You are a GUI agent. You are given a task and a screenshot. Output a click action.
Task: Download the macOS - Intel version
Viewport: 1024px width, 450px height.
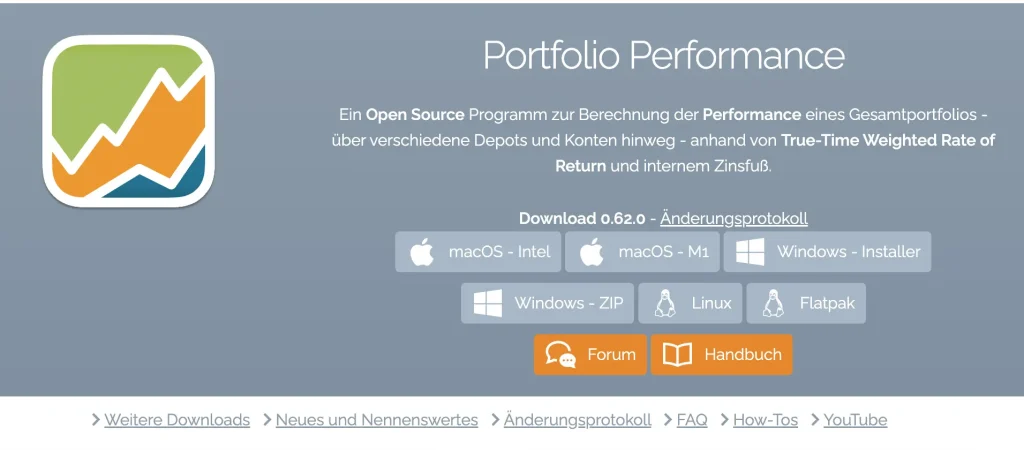[478, 252]
